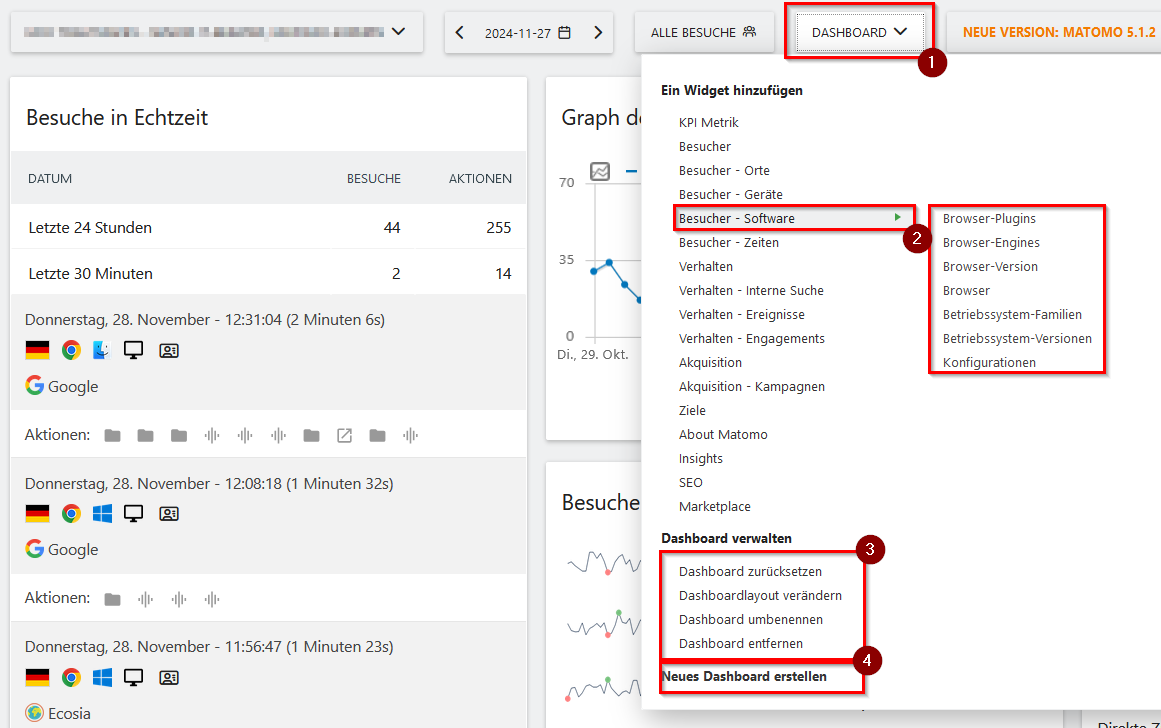Screen dimensions: 1161x728
Task: Click Dashboard entfernen
Action: (740, 644)
